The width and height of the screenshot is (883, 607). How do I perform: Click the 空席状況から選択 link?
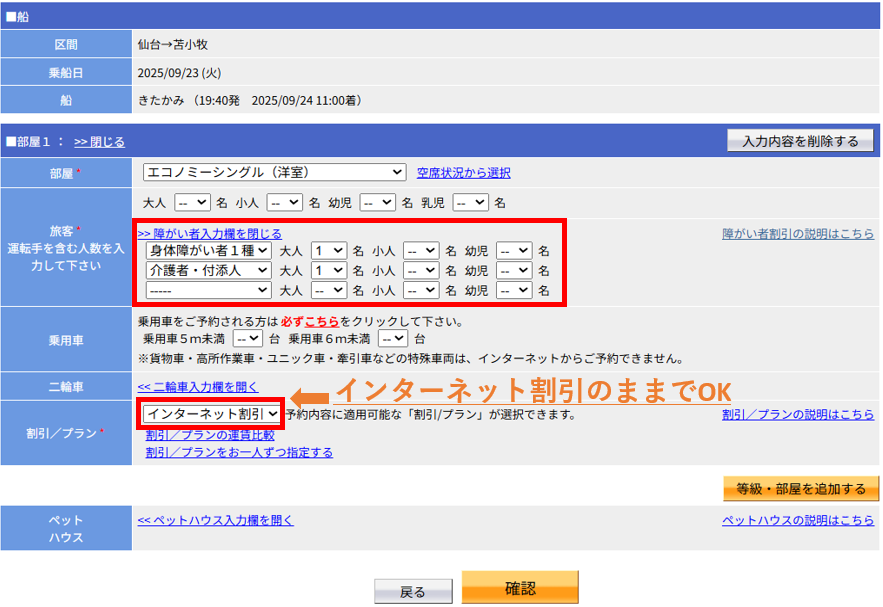(463, 173)
